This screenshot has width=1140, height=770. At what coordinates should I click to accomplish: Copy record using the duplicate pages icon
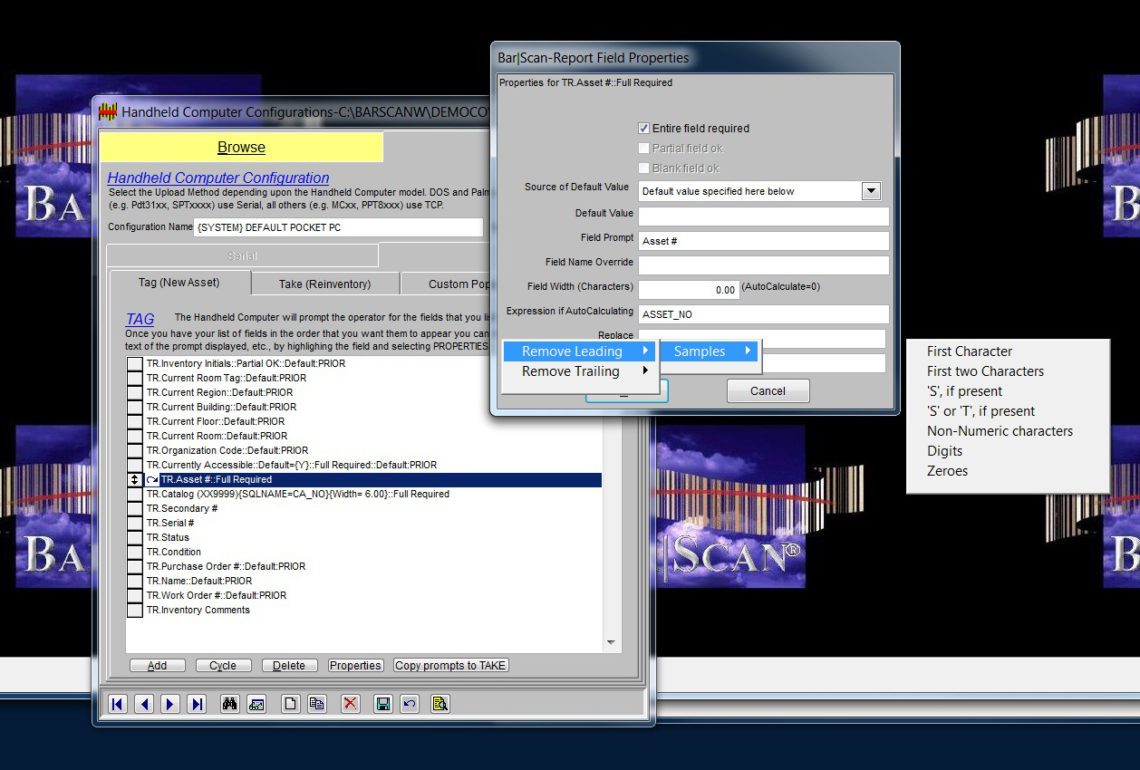coord(316,704)
